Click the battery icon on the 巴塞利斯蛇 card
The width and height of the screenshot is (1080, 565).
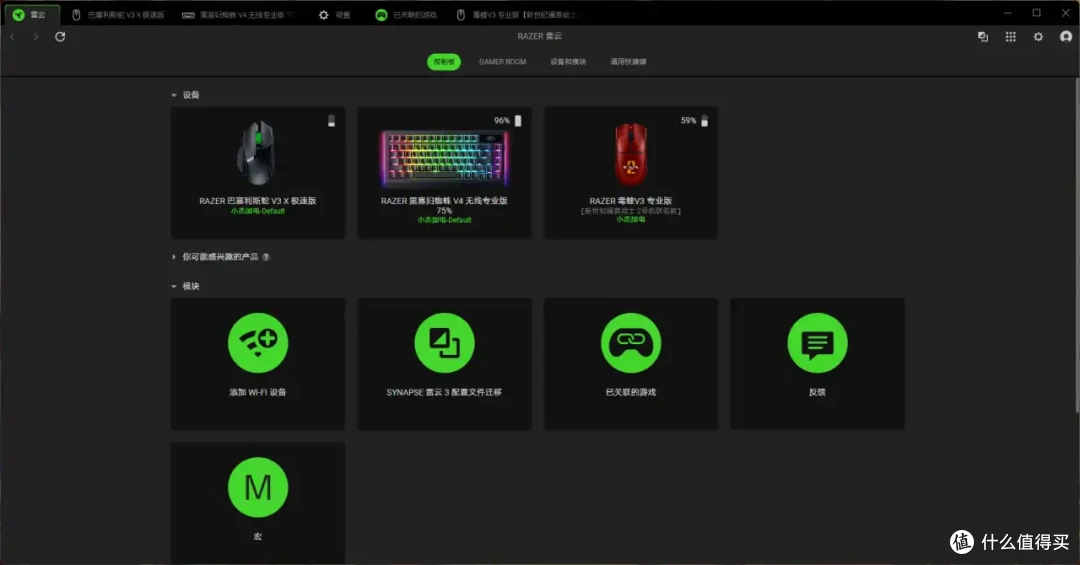click(331, 121)
